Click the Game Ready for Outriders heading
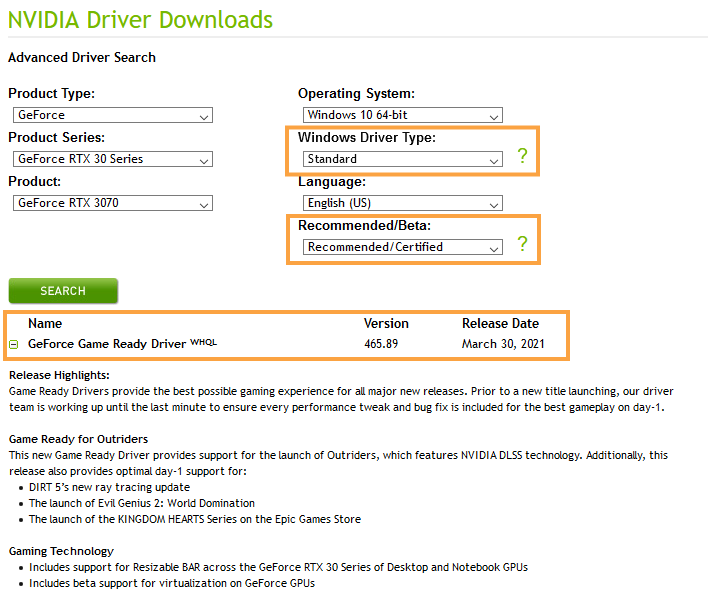Screen dimensions: 713x594 pyautogui.click(x=78, y=439)
